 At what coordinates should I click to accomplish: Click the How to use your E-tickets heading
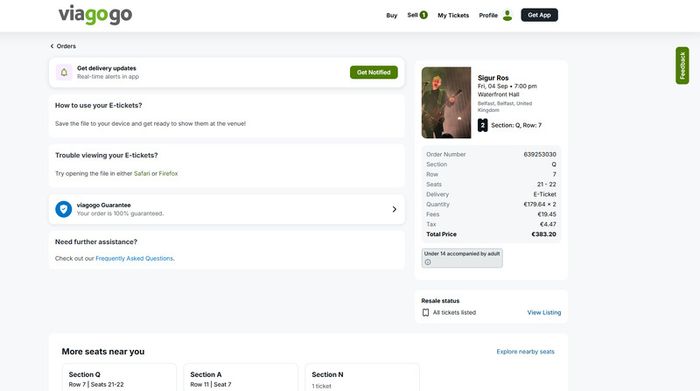pyautogui.click(x=99, y=105)
